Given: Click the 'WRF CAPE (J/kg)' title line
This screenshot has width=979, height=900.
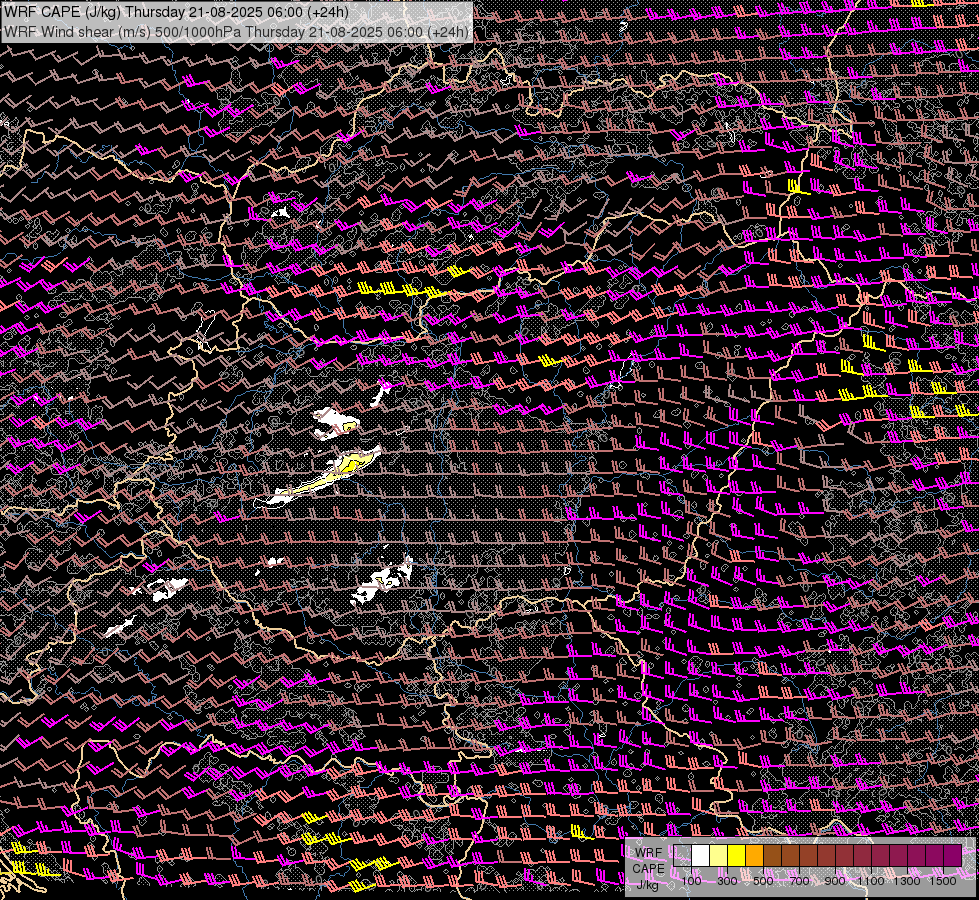Looking at the screenshot, I should pos(176,12).
